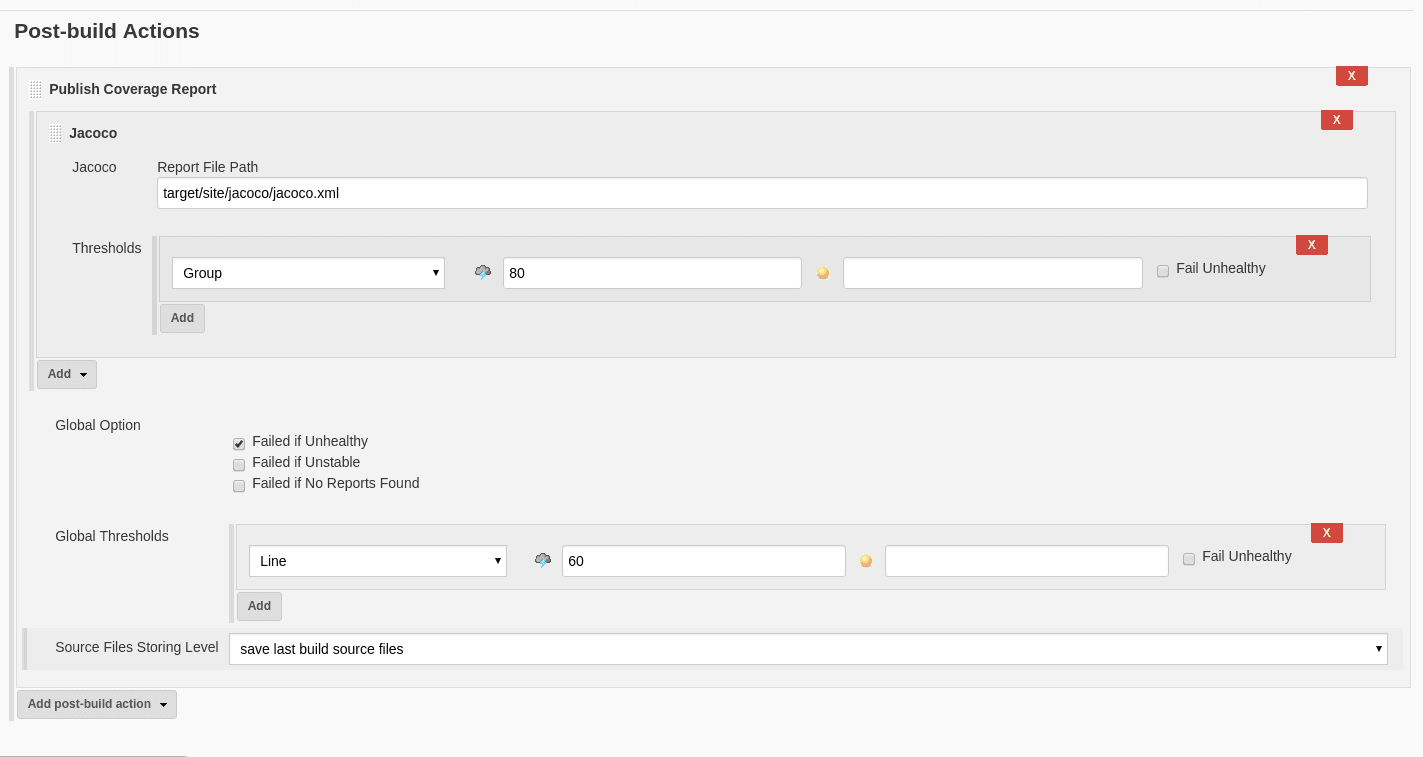Click the yellow ball icon after the 80 field
Screen dimensions: 1423x757
(822, 272)
